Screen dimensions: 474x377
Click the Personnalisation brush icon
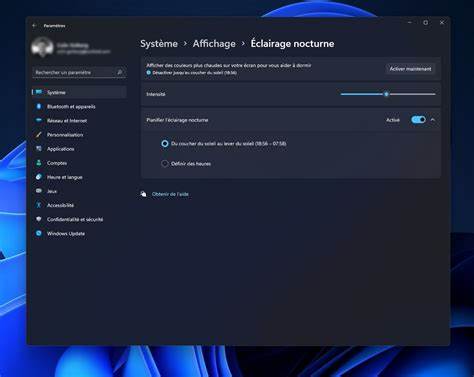[x=39, y=135]
